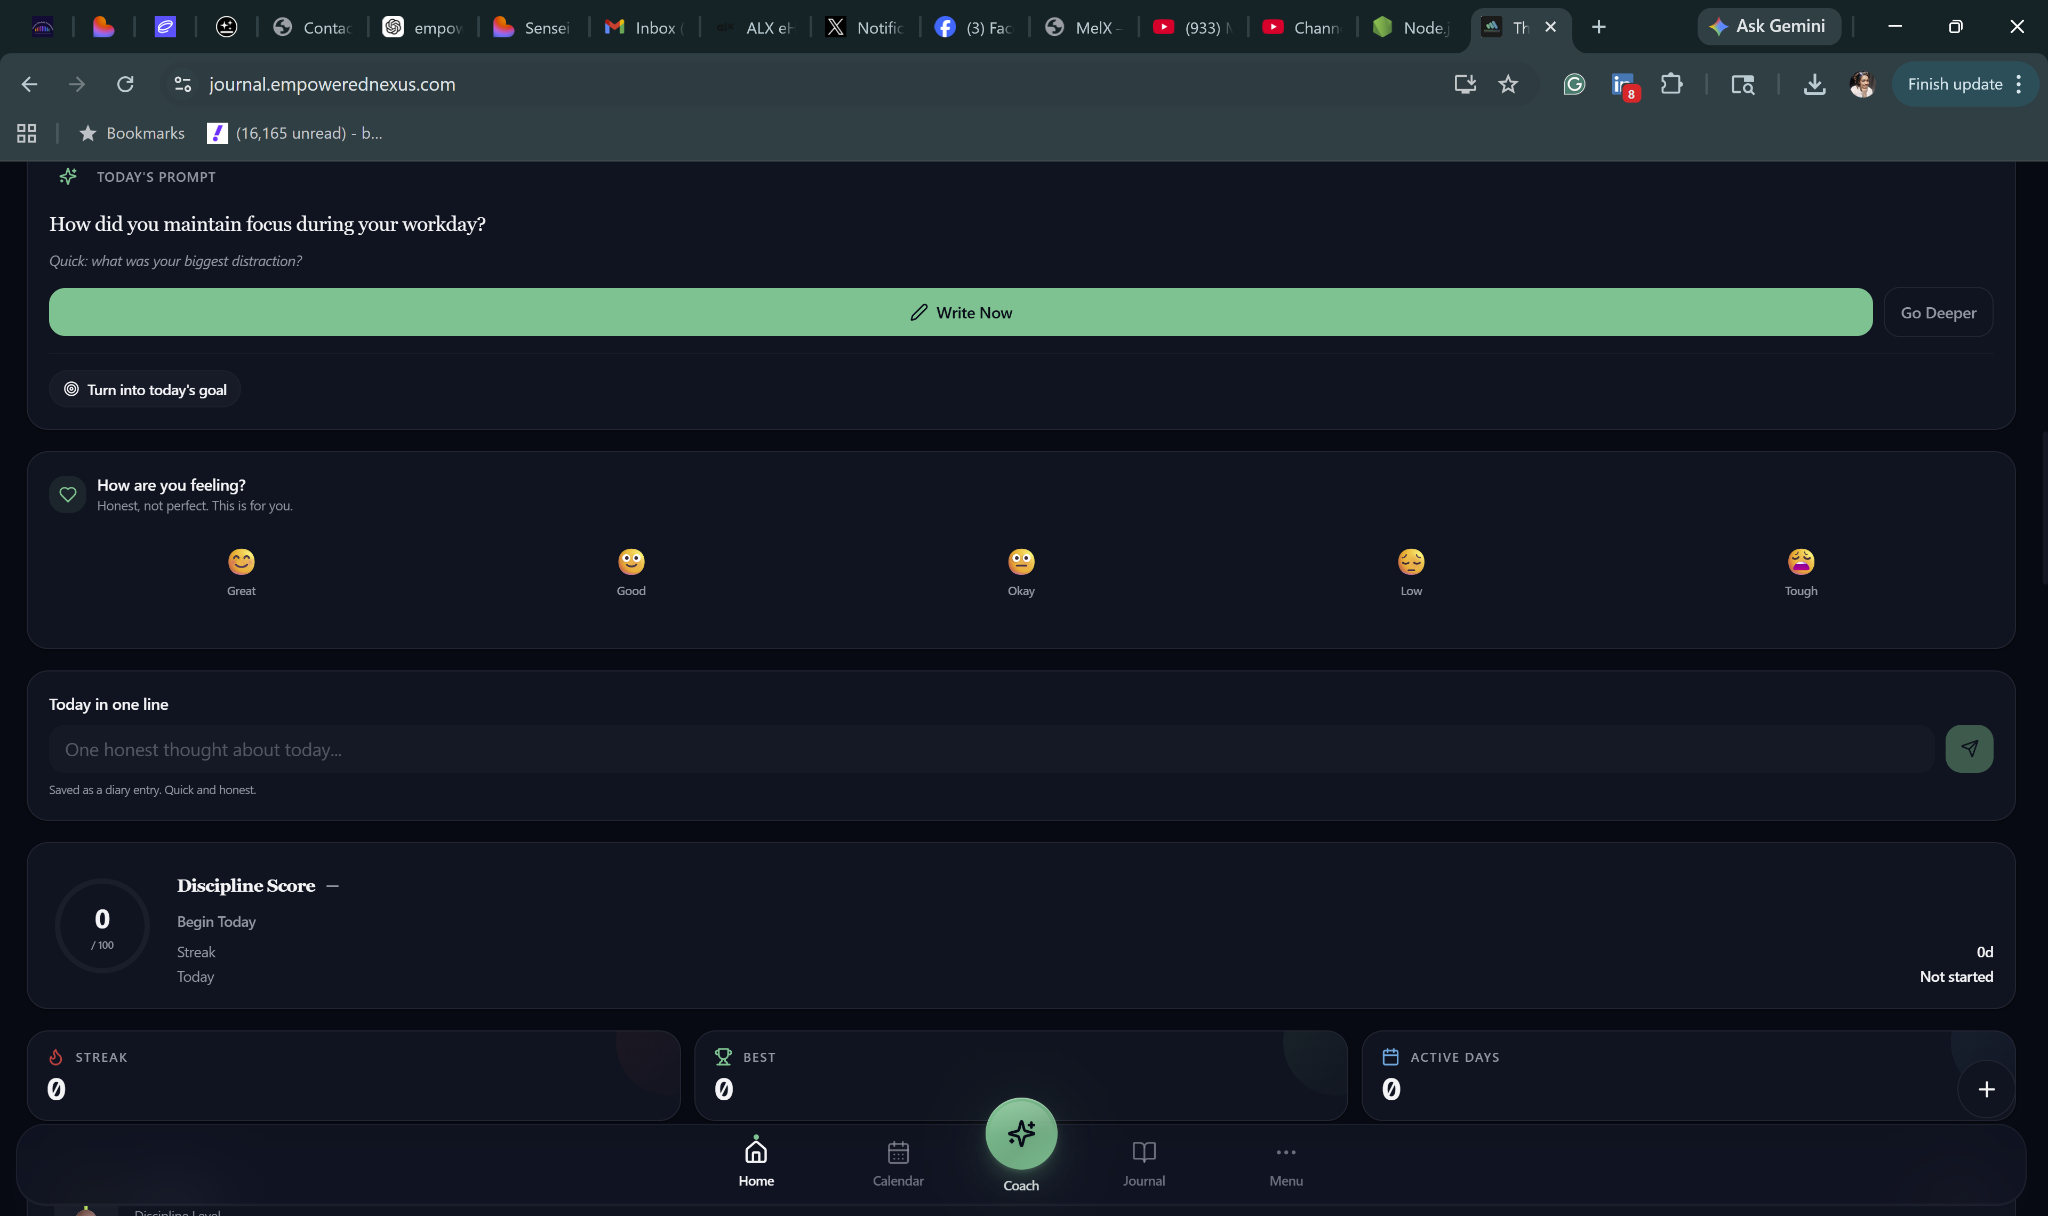Open the Journal tab in bottom nav
This screenshot has height=1216, width=2048.
click(1144, 1163)
